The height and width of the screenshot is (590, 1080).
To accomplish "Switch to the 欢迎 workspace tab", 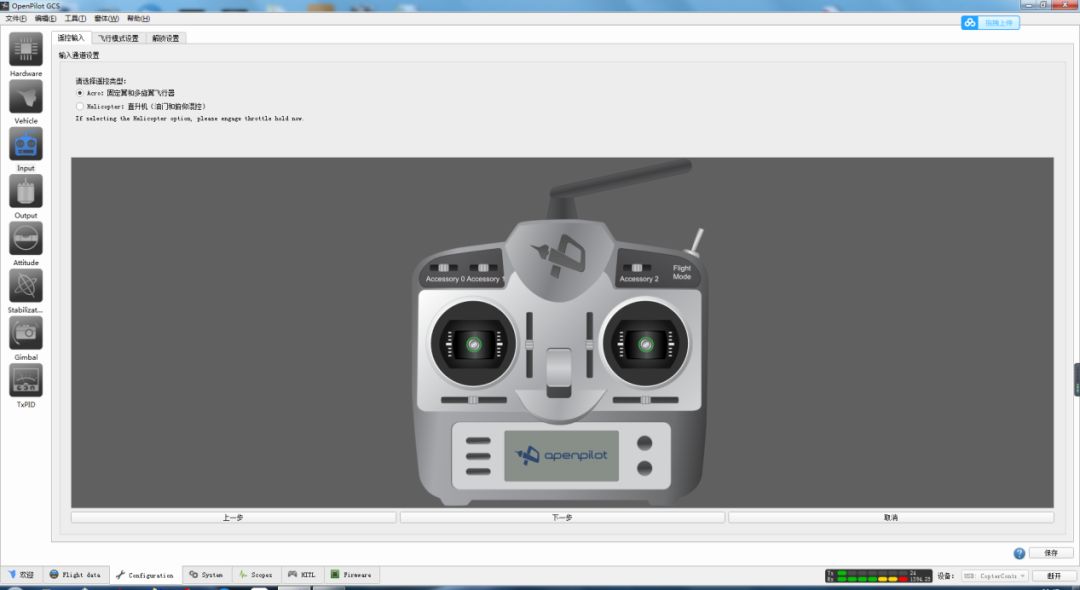I will point(21,574).
